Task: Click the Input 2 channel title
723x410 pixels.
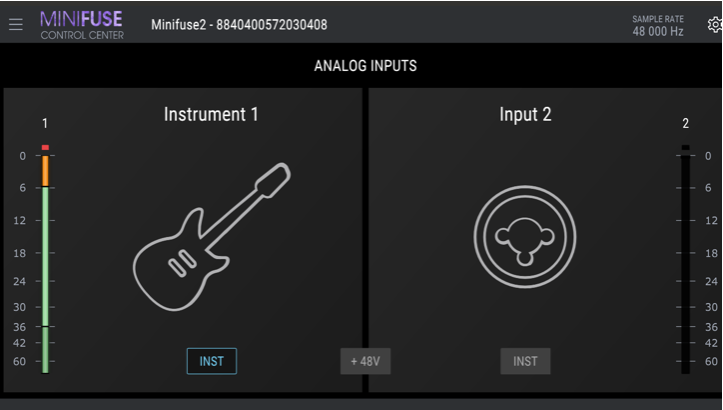Action: (x=525, y=114)
